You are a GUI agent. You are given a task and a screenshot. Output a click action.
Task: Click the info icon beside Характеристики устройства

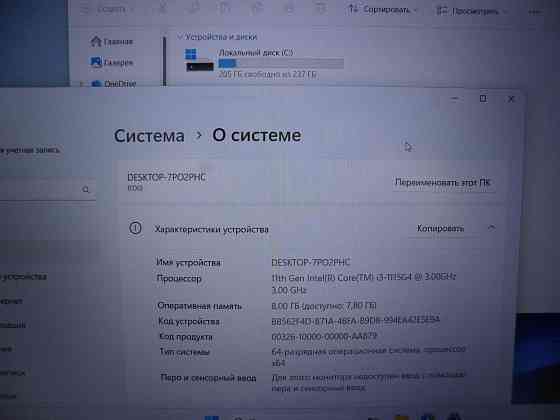tap(135, 228)
